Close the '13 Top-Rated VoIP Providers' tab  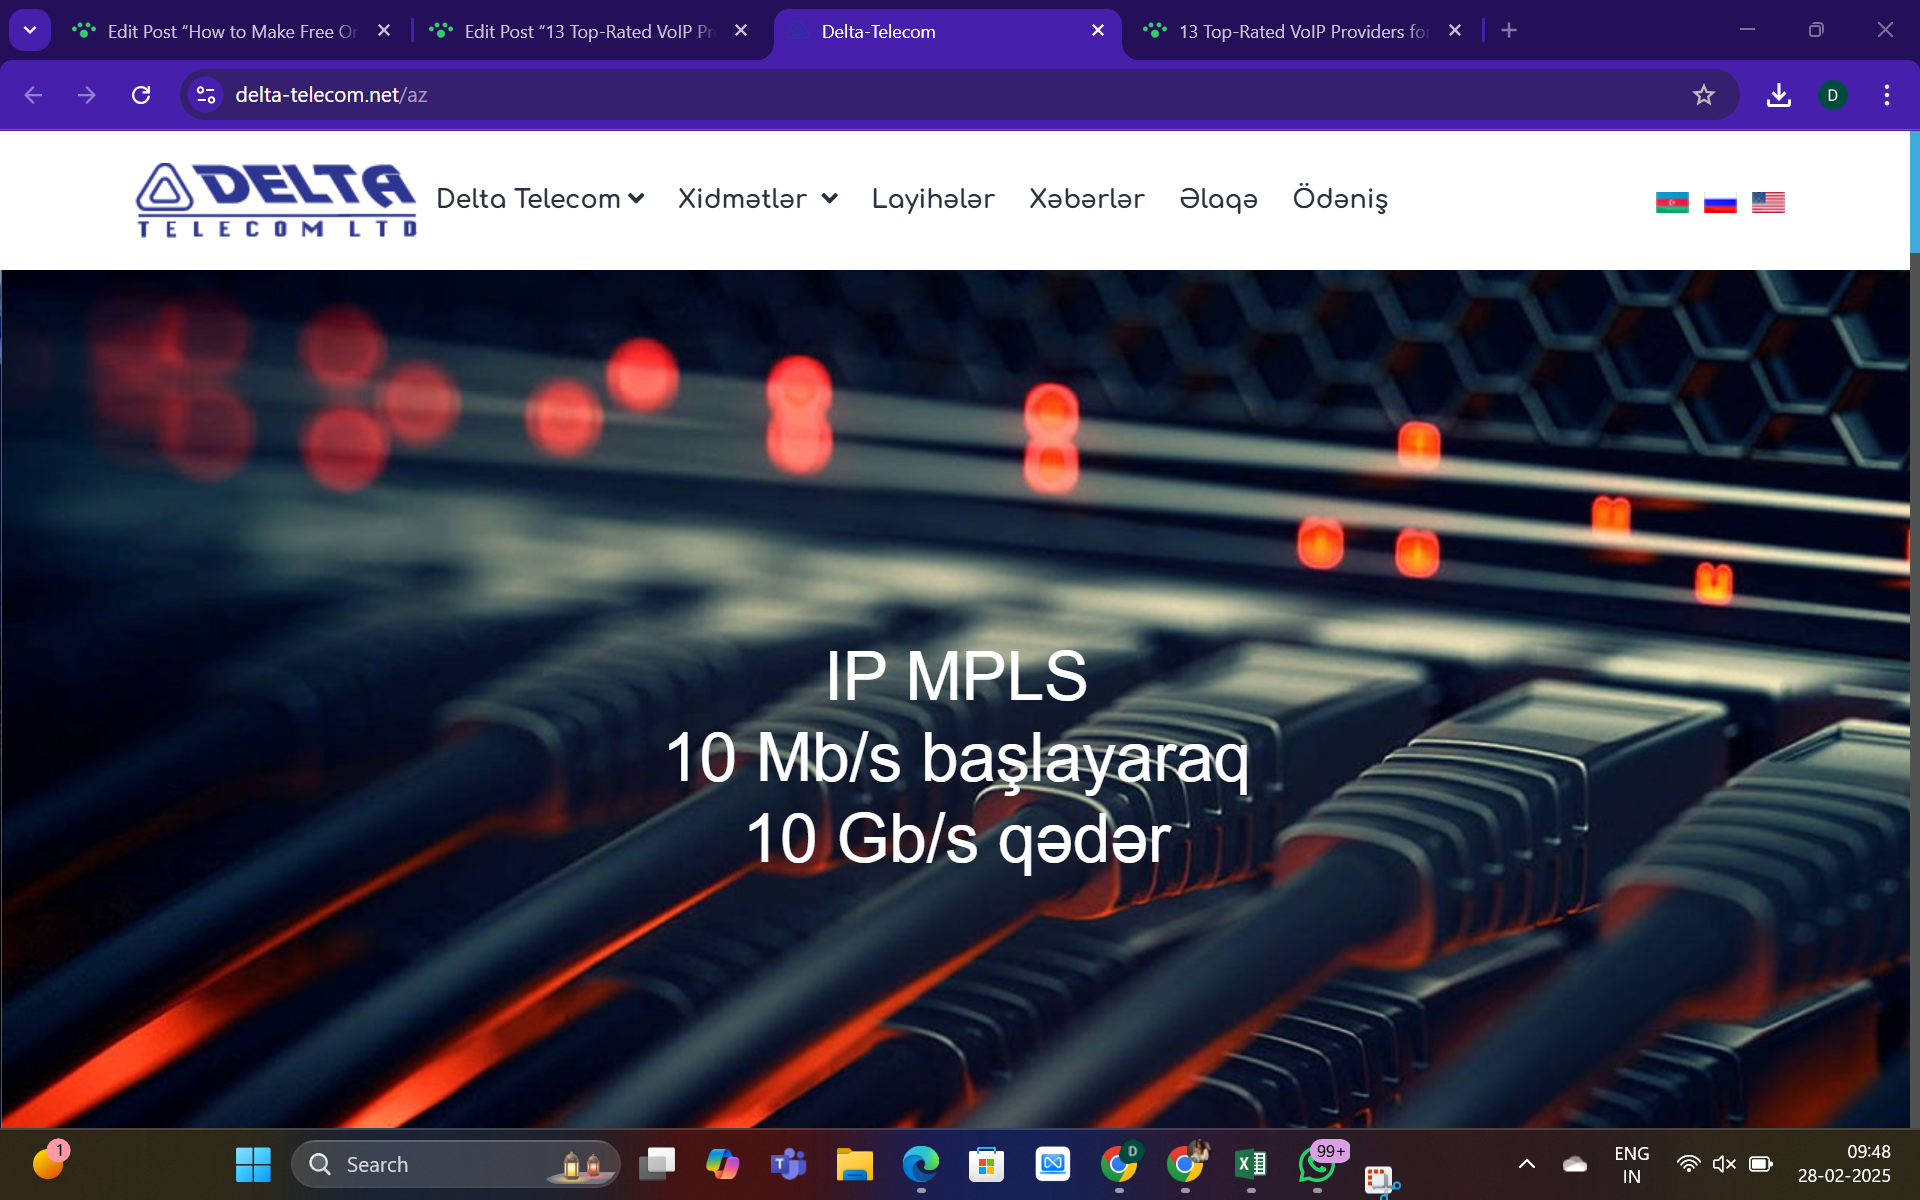(x=1455, y=31)
